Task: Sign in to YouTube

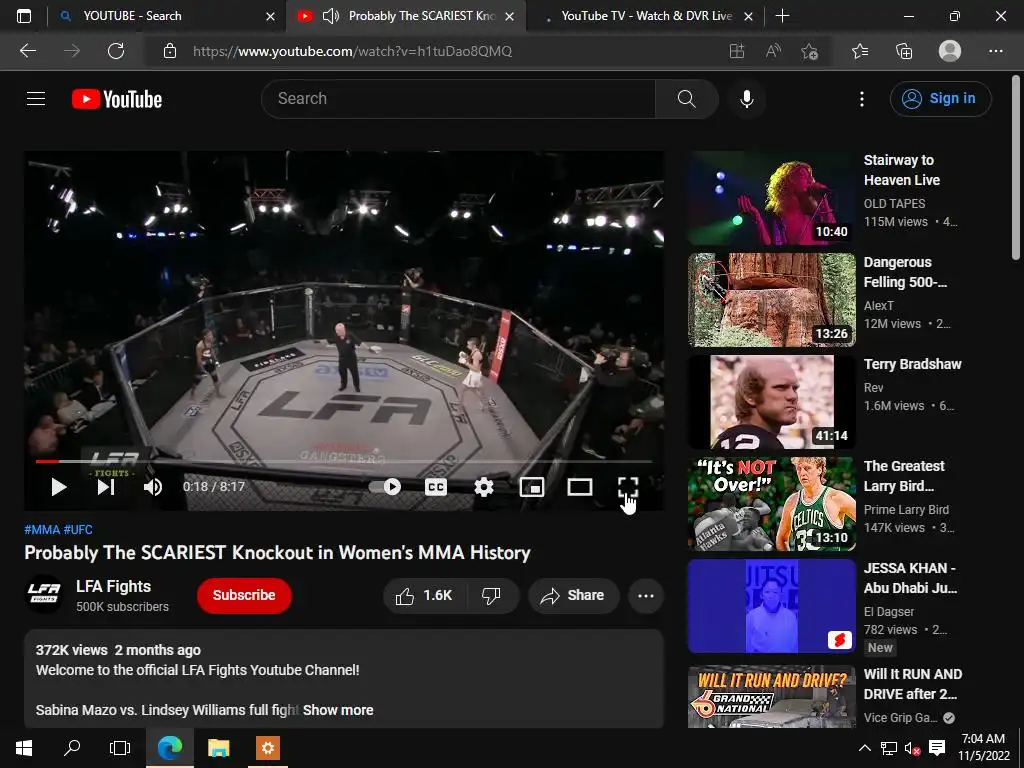Action: 940,99
